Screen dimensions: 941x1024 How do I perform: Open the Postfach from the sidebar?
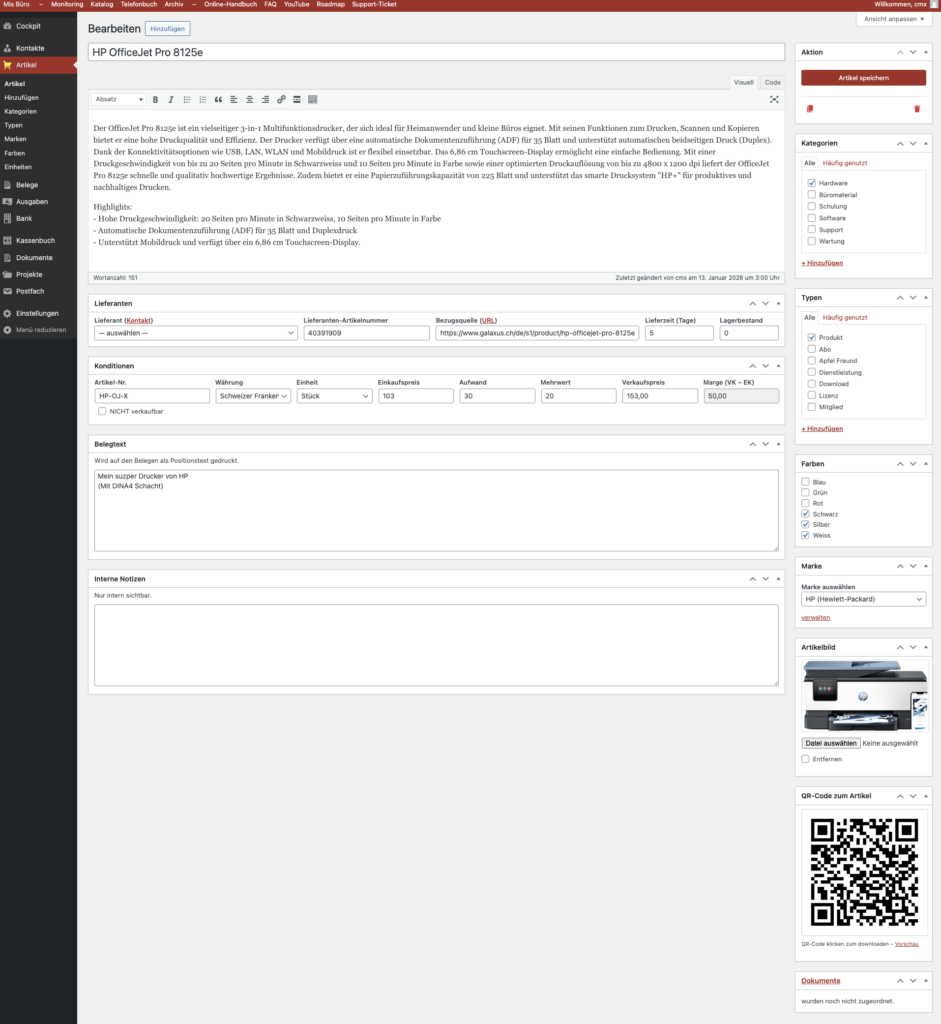[x=33, y=290]
